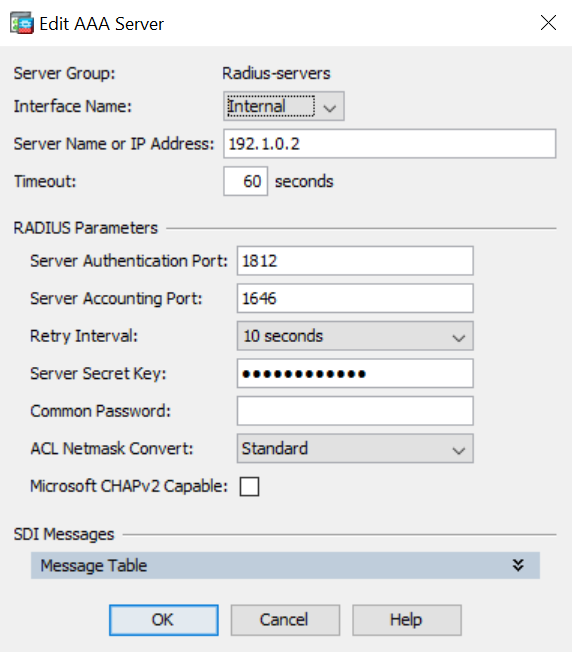Click the Retry Interval chevron arrow
The image size is (572, 652).
459,338
